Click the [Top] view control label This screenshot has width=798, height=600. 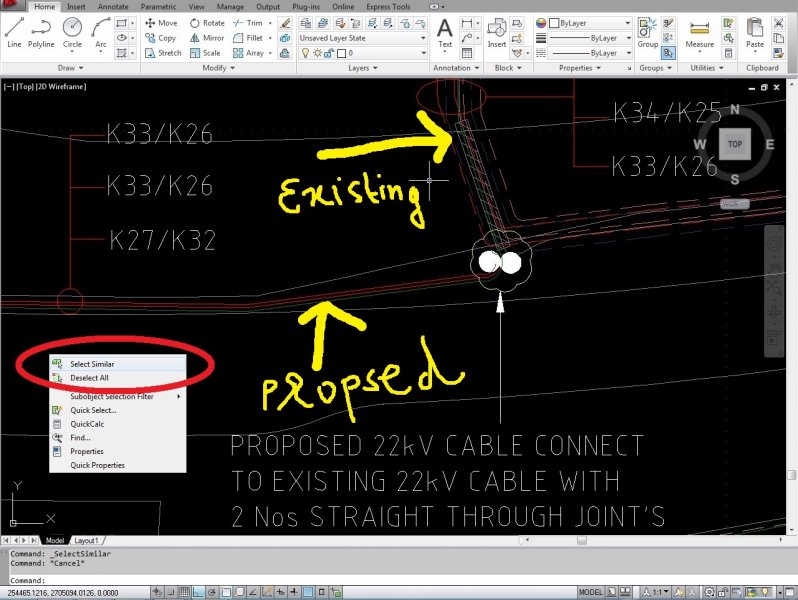(25, 87)
